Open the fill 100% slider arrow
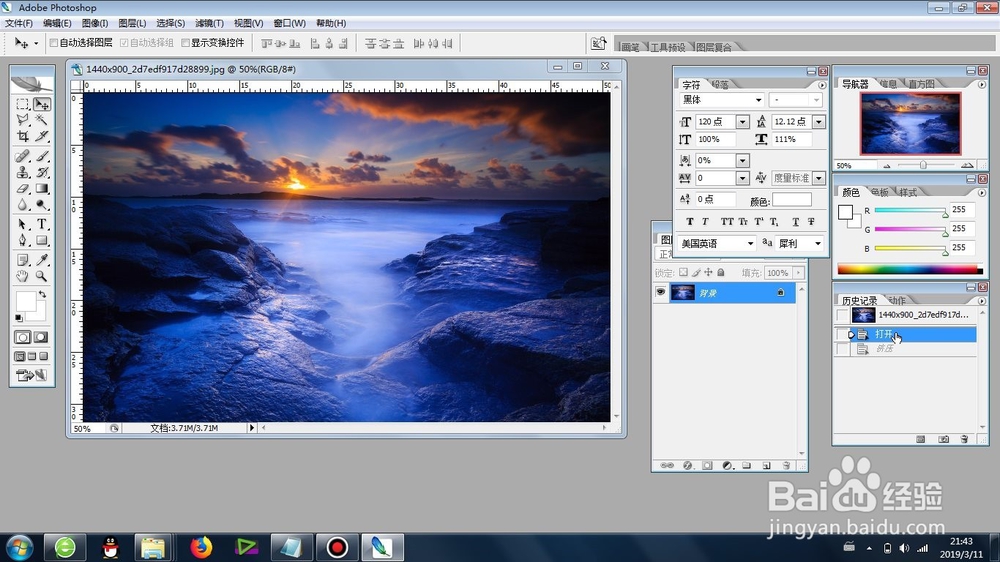 [798, 272]
